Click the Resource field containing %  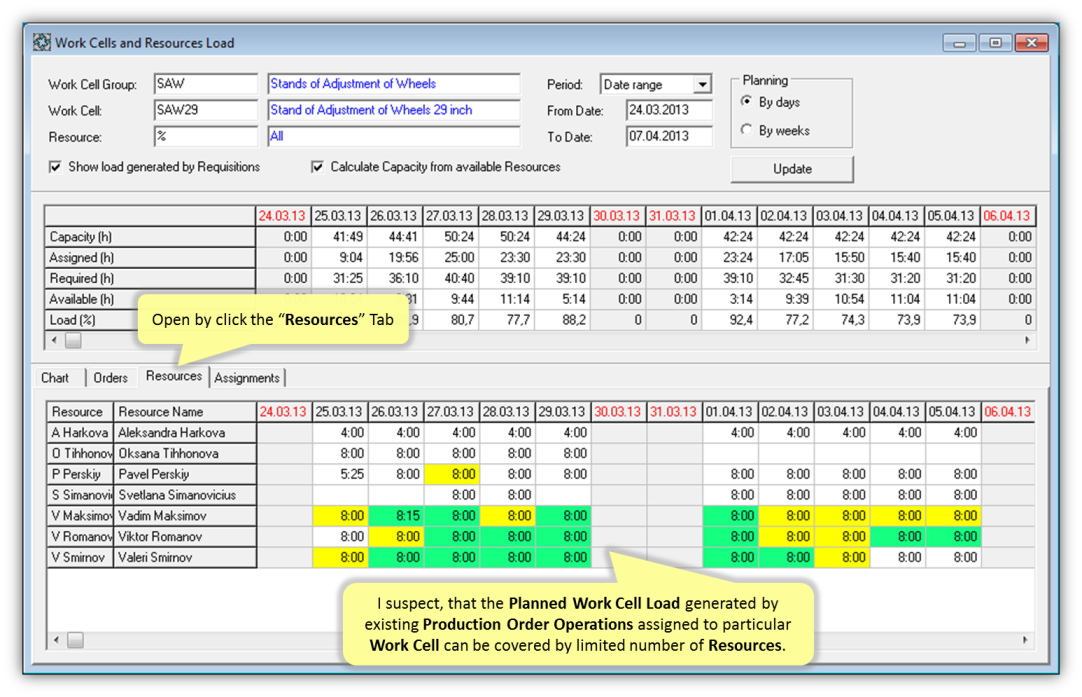coord(206,137)
